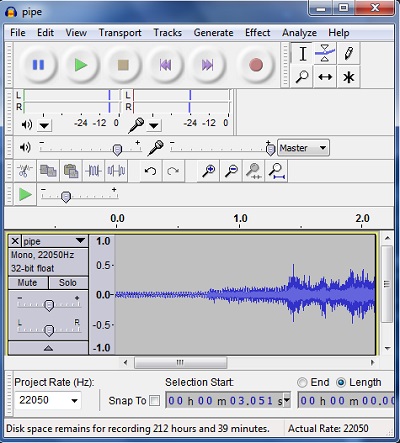
Task: Fit selection in window
Action: [254, 171]
